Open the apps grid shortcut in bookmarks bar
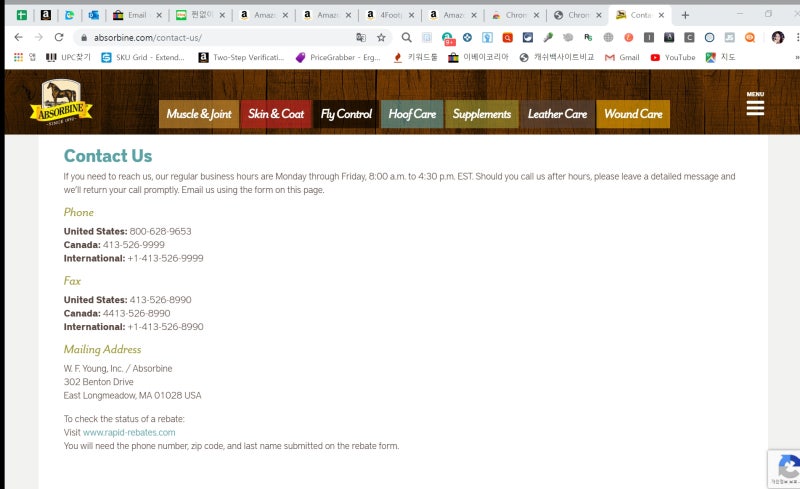 point(18,57)
